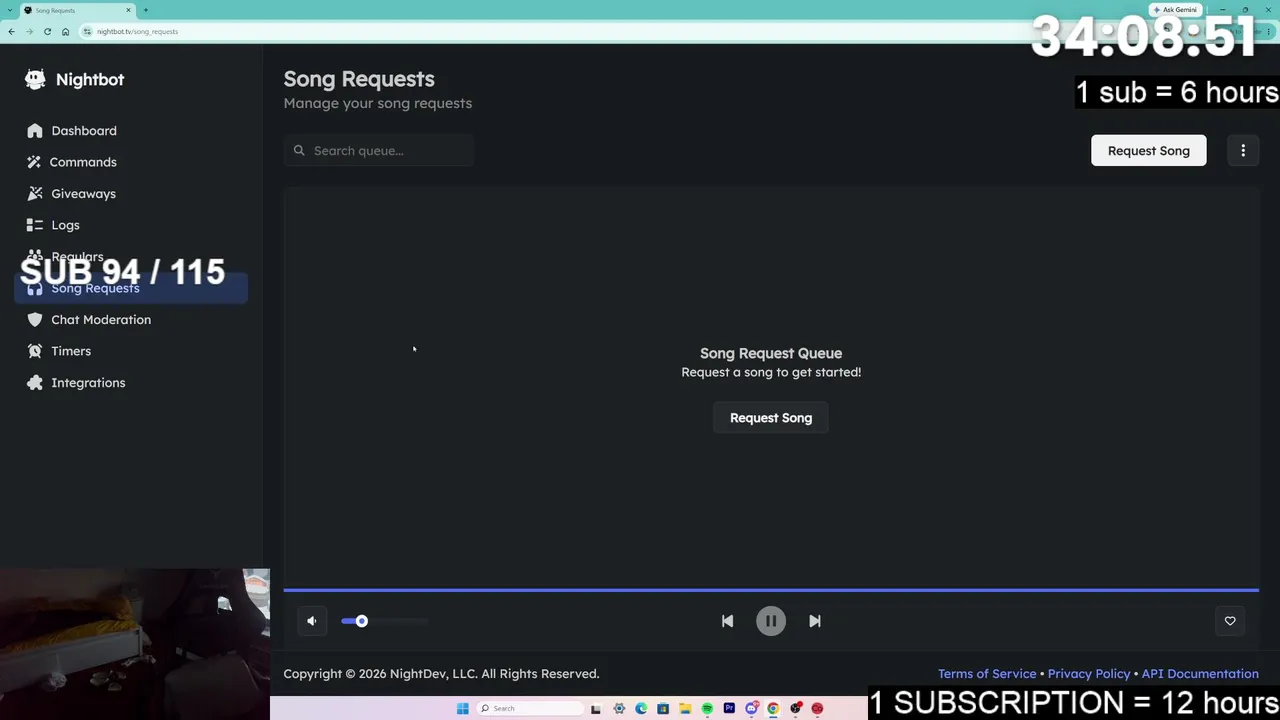Screen dimensions: 1280x720
Task: Go to the Commands page
Action: (131, 162)
